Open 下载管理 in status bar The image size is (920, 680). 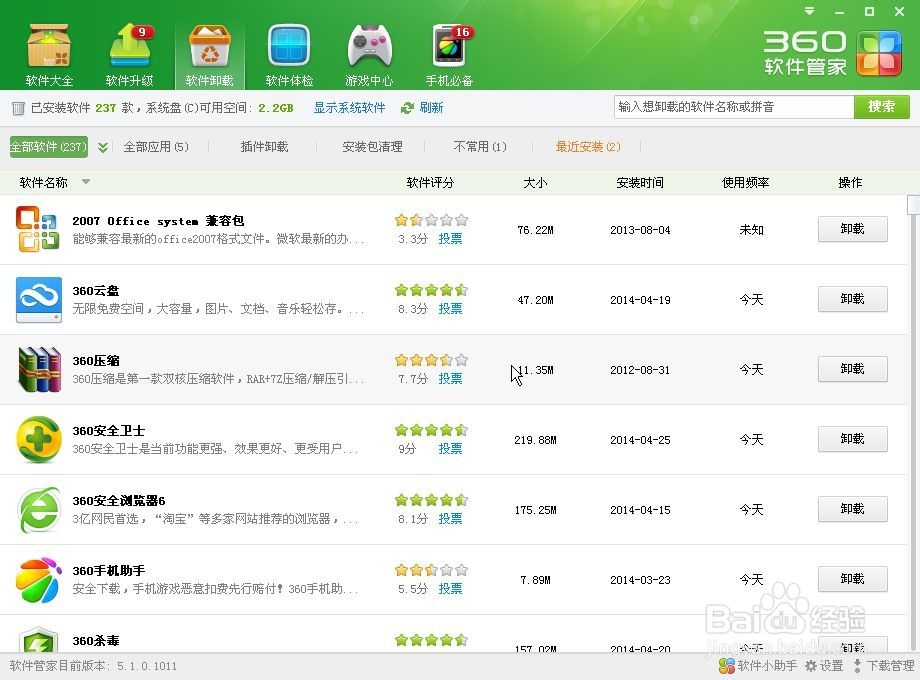click(x=885, y=666)
